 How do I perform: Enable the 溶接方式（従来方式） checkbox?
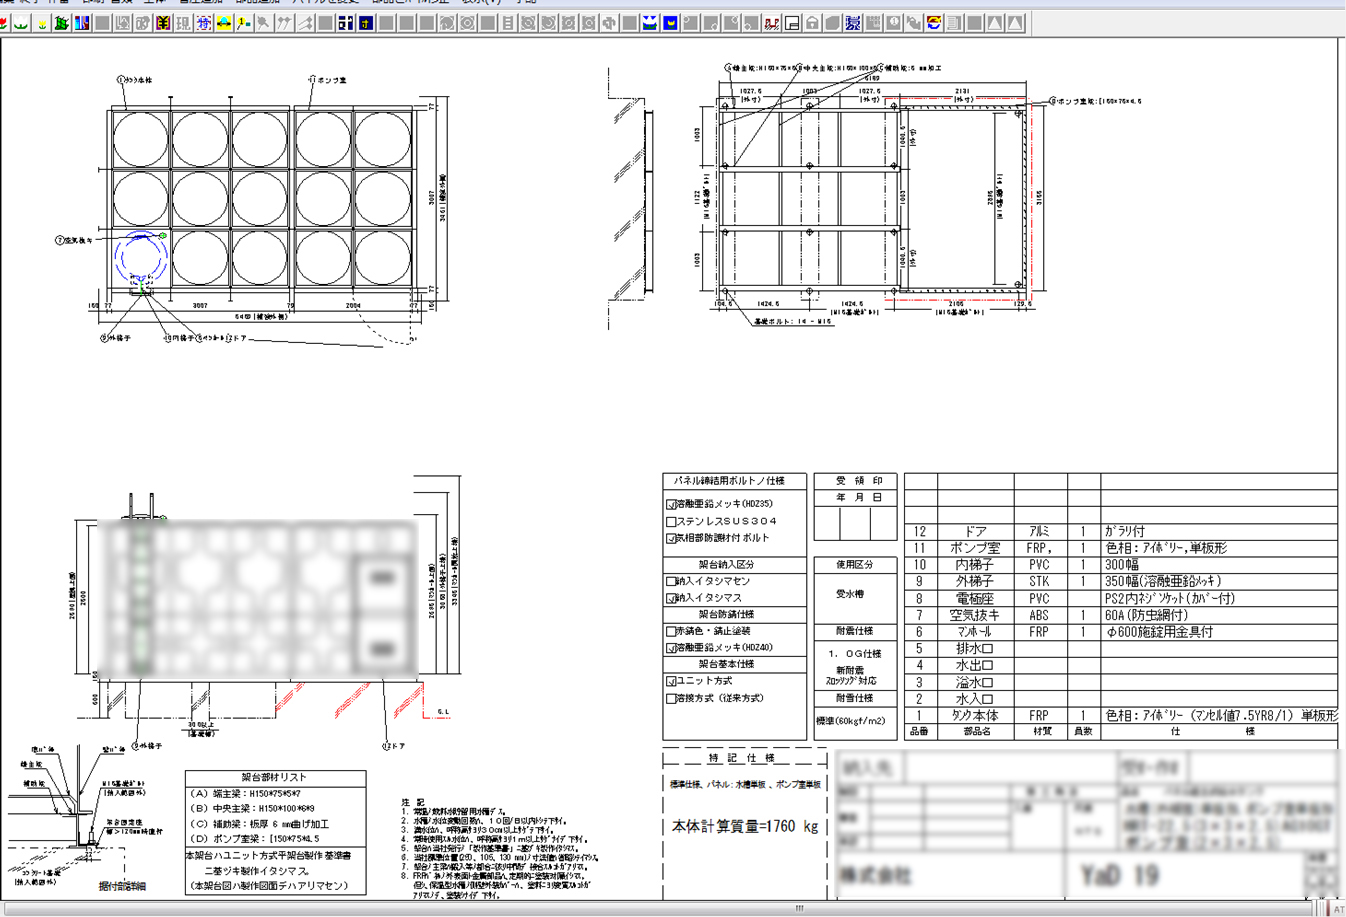[x=671, y=699]
